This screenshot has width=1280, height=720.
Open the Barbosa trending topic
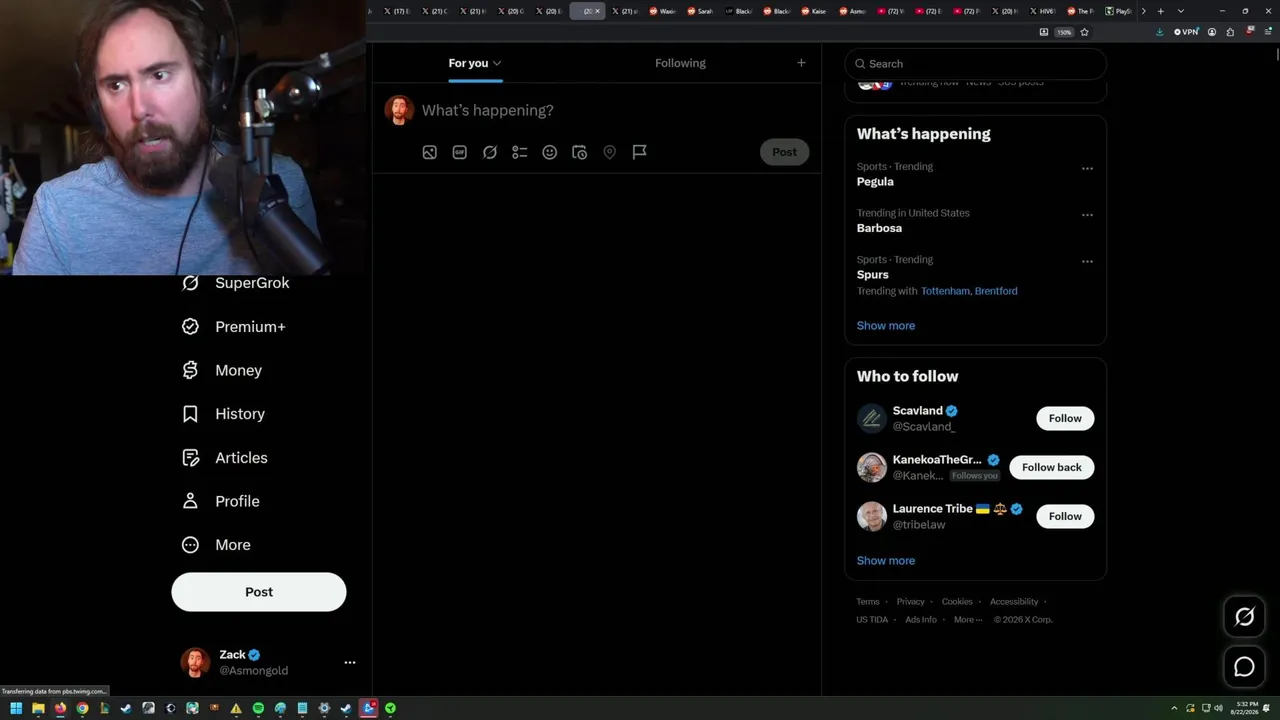(x=879, y=228)
